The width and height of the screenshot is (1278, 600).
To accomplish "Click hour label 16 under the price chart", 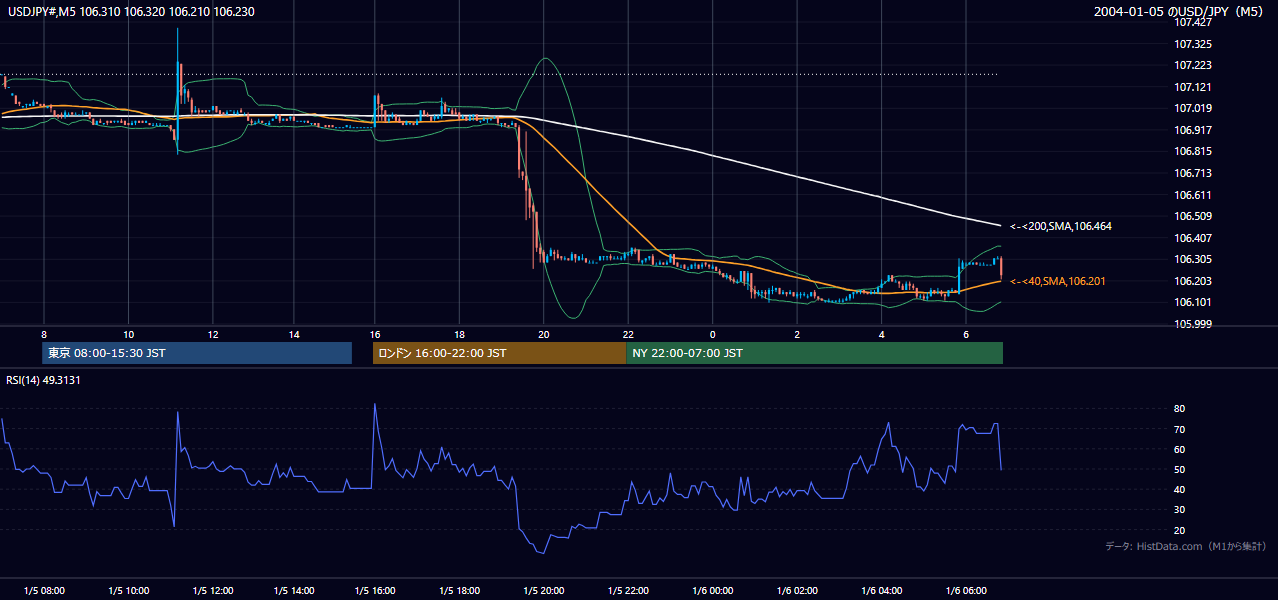I will (375, 334).
